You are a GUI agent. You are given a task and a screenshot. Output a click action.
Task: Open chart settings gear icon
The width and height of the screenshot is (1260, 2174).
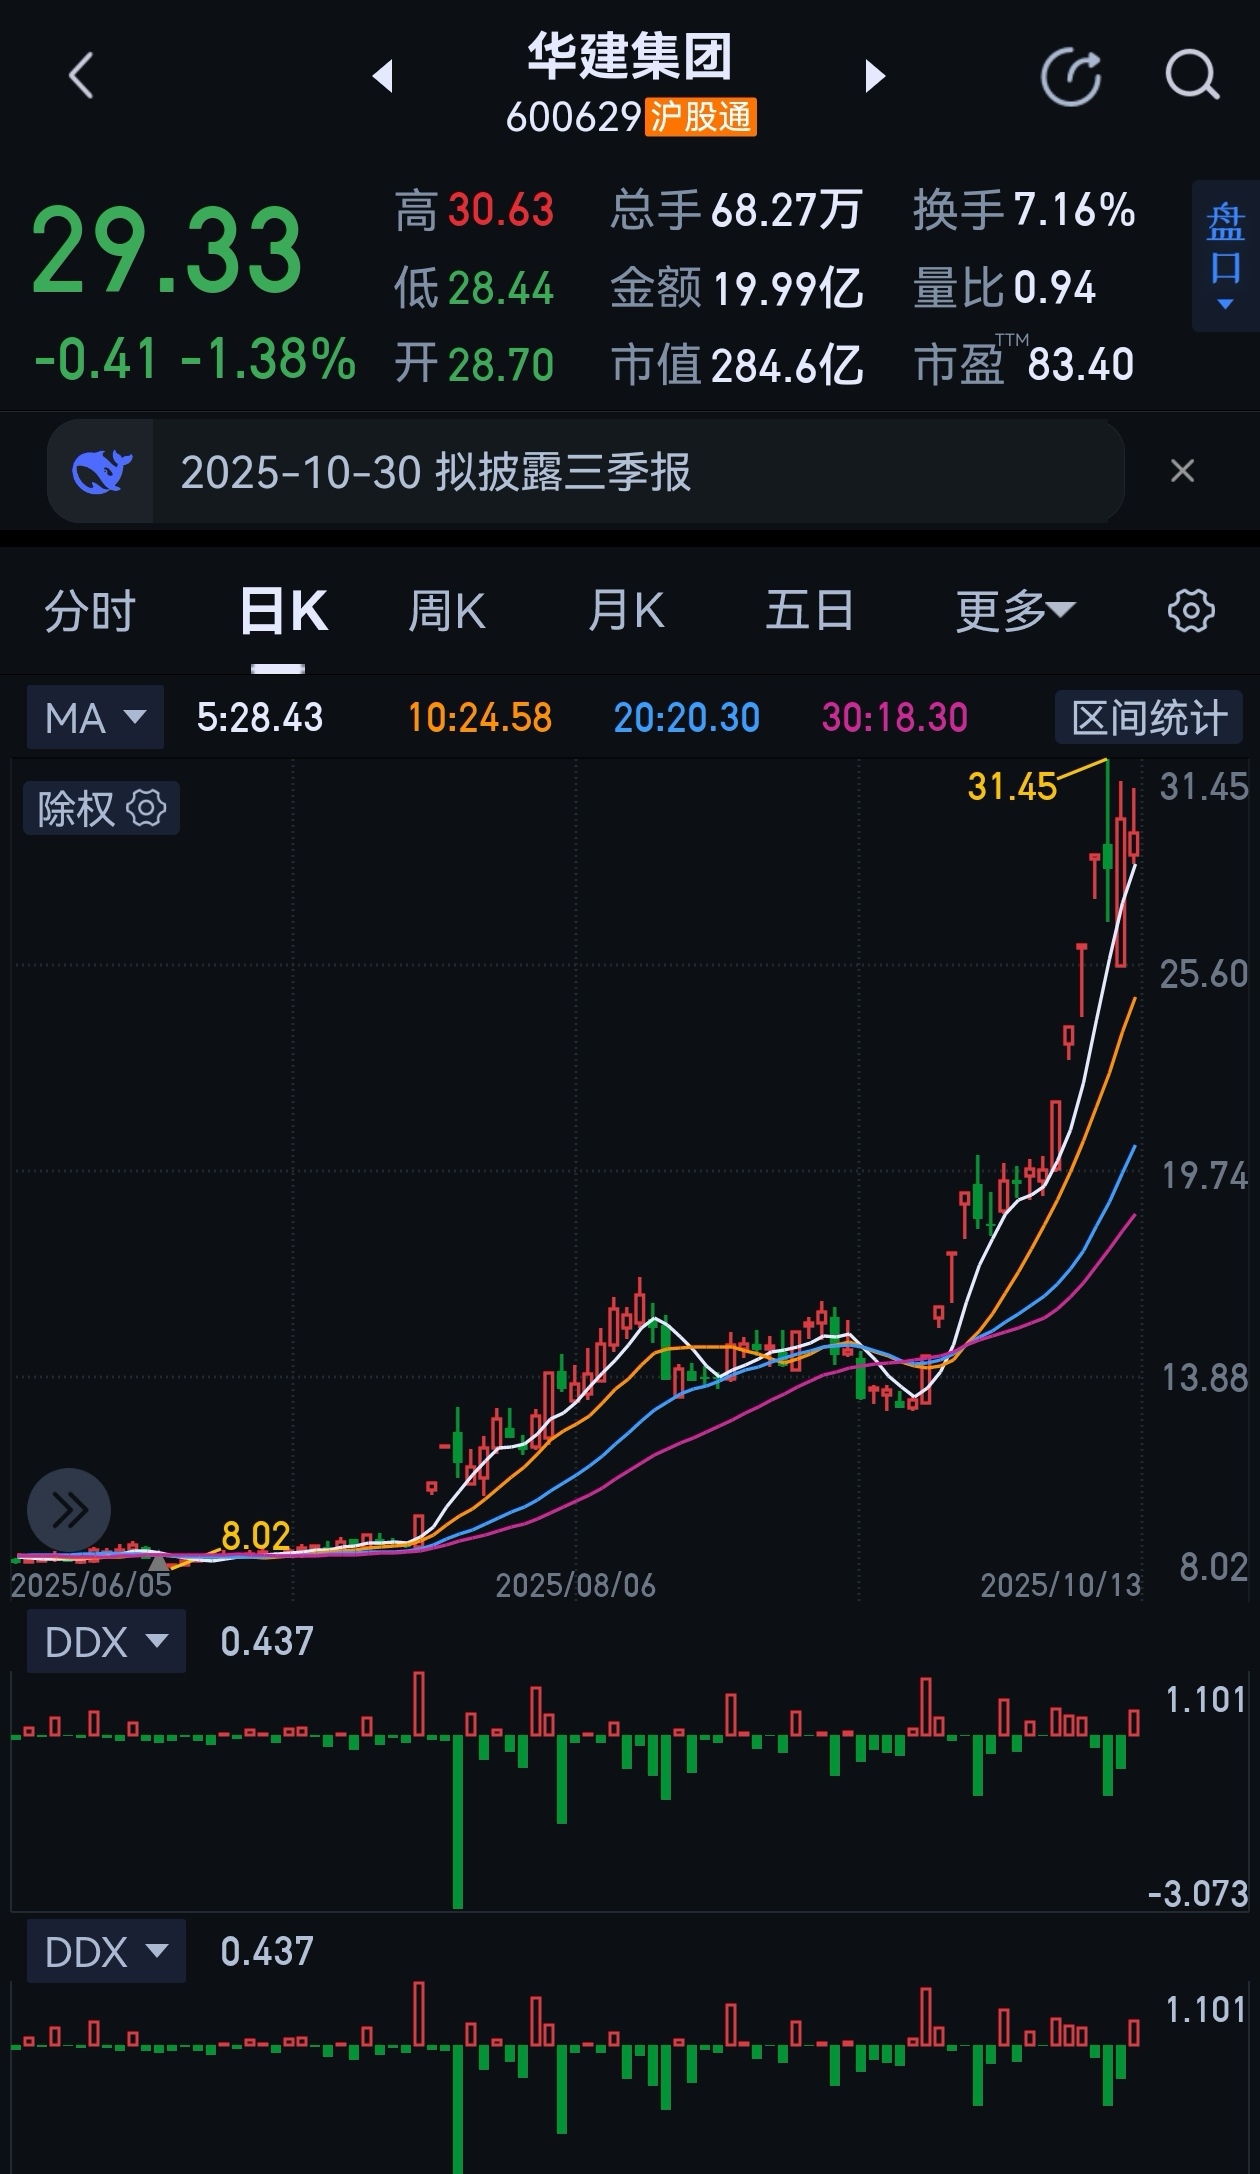pos(1191,610)
